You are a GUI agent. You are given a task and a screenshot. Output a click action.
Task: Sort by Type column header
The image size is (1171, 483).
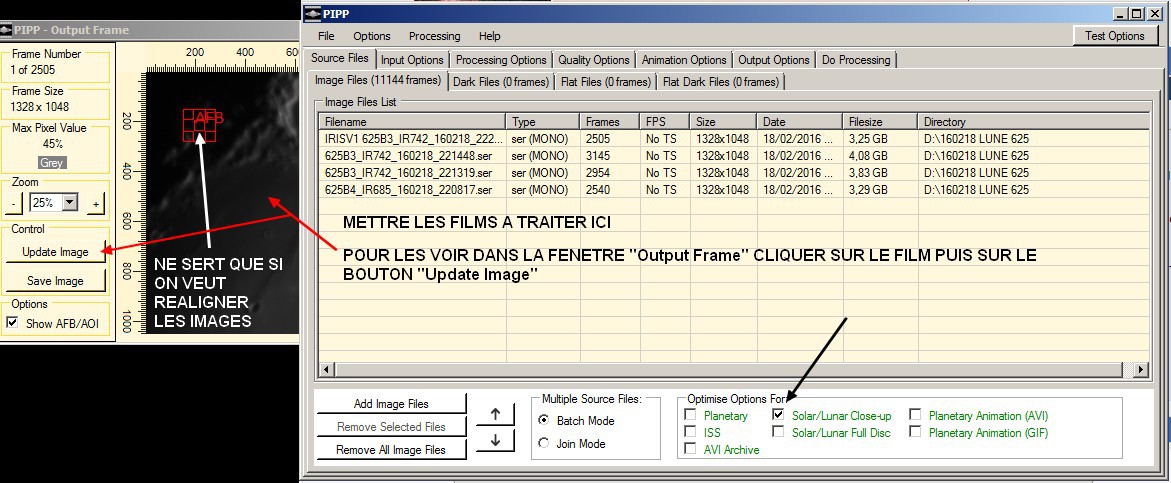click(543, 122)
